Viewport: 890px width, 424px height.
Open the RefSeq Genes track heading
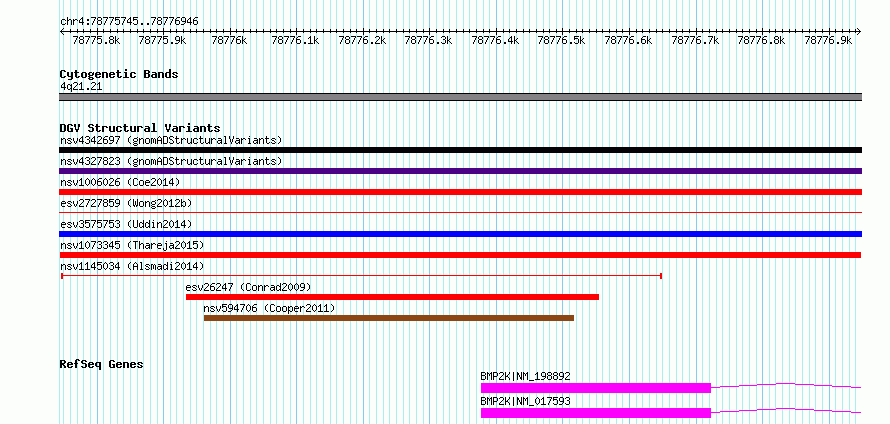pyautogui.click(x=102, y=364)
